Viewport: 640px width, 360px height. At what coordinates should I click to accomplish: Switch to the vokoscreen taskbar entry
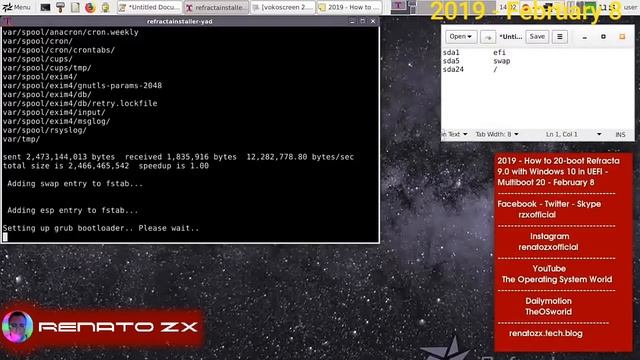coord(283,7)
